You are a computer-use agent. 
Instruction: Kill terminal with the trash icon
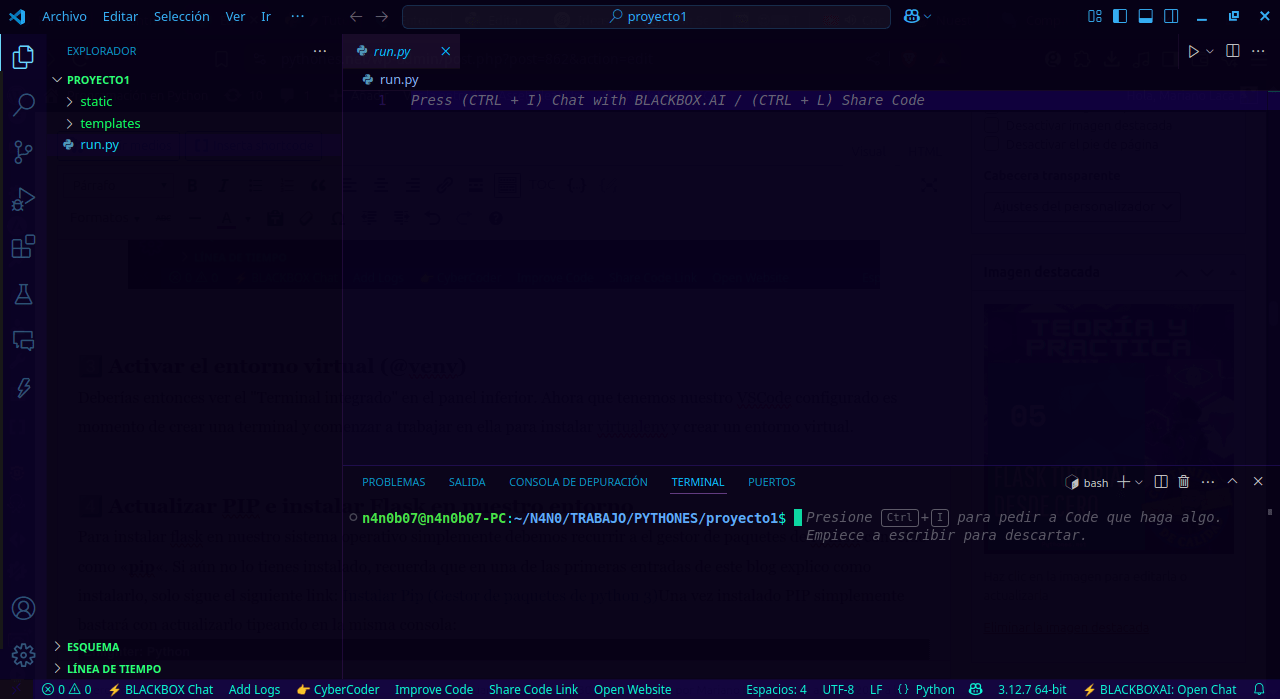point(1184,482)
